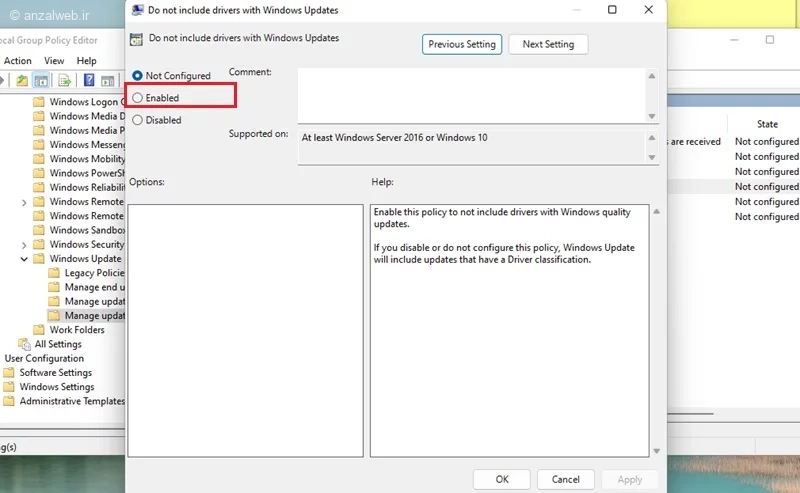Click the Up One Level folder toolbar icon
This screenshot has width=800, height=493.
pos(22,80)
